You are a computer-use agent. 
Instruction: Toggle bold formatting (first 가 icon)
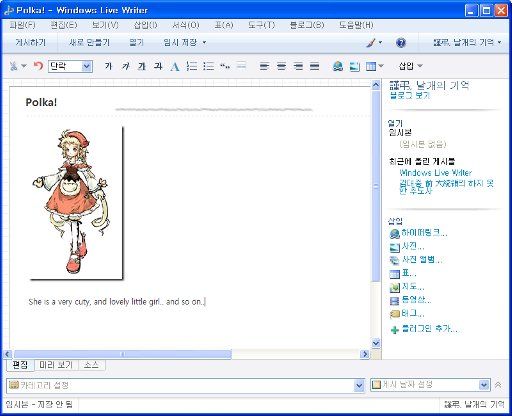(x=108, y=66)
